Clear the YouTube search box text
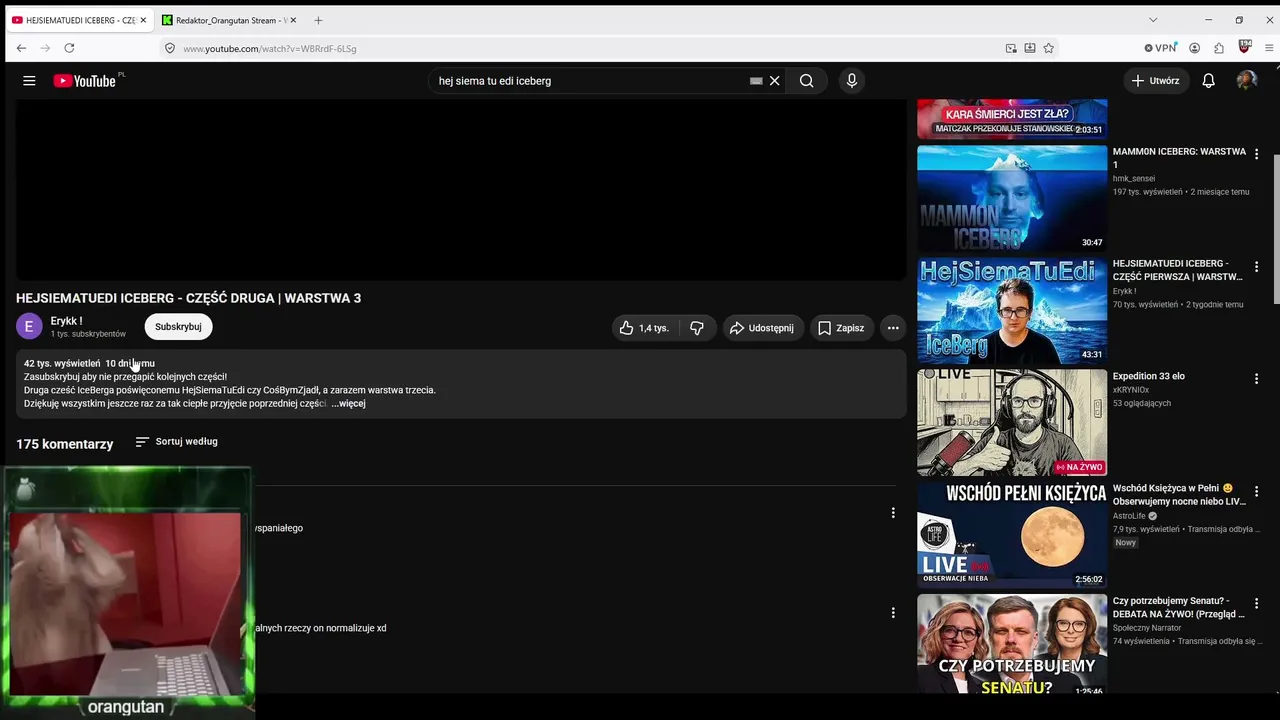Viewport: 1280px width, 720px height. (x=774, y=81)
